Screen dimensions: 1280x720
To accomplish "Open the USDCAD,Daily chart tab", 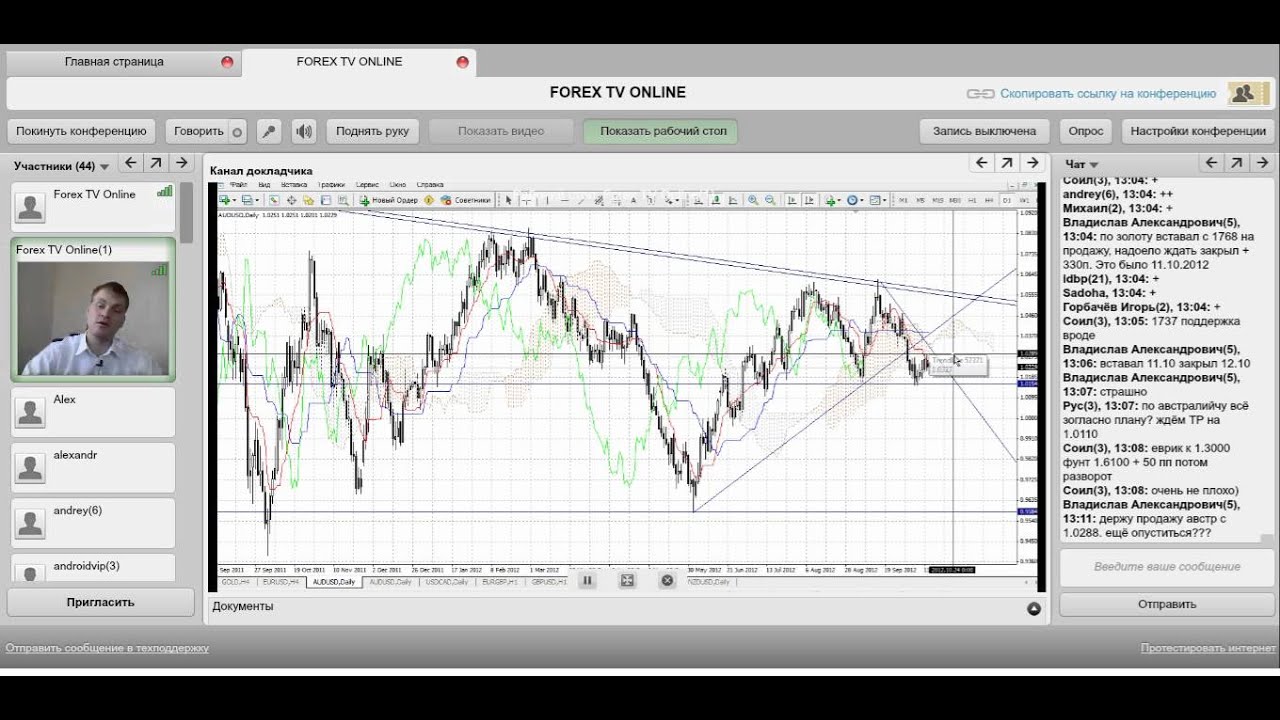I will click(x=446, y=582).
